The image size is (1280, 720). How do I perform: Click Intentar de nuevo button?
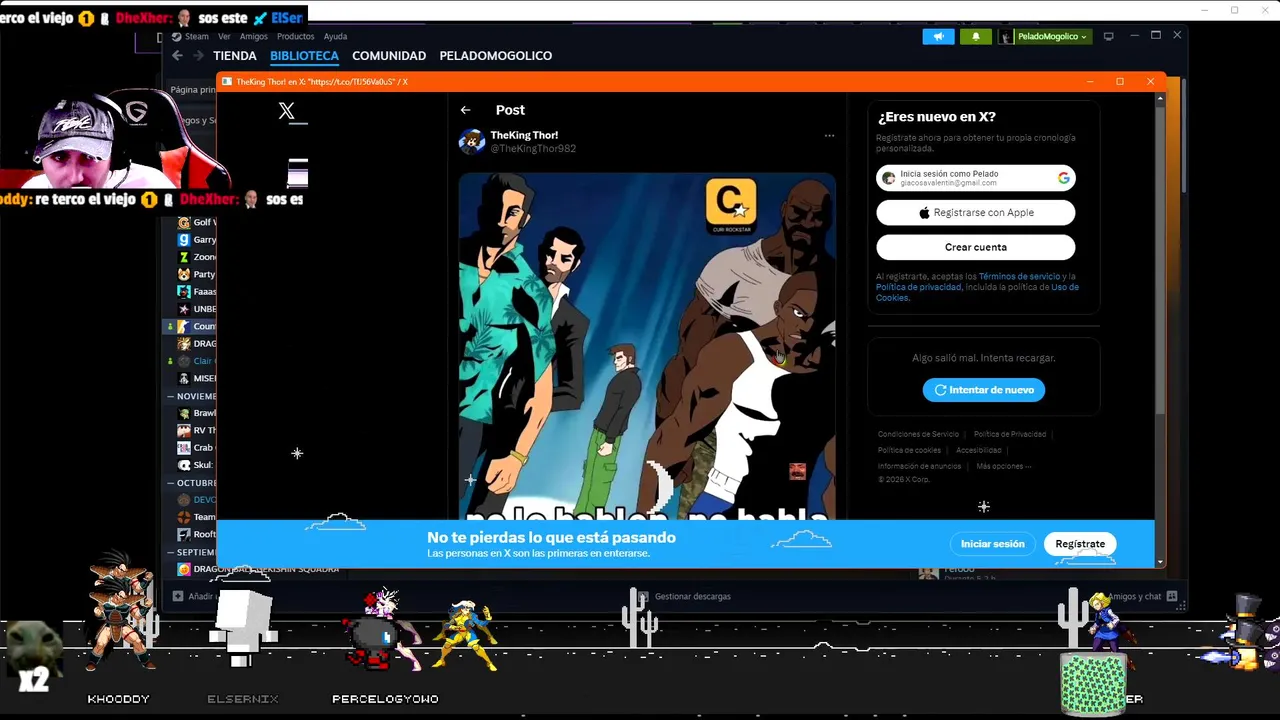pyautogui.click(x=984, y=390)
